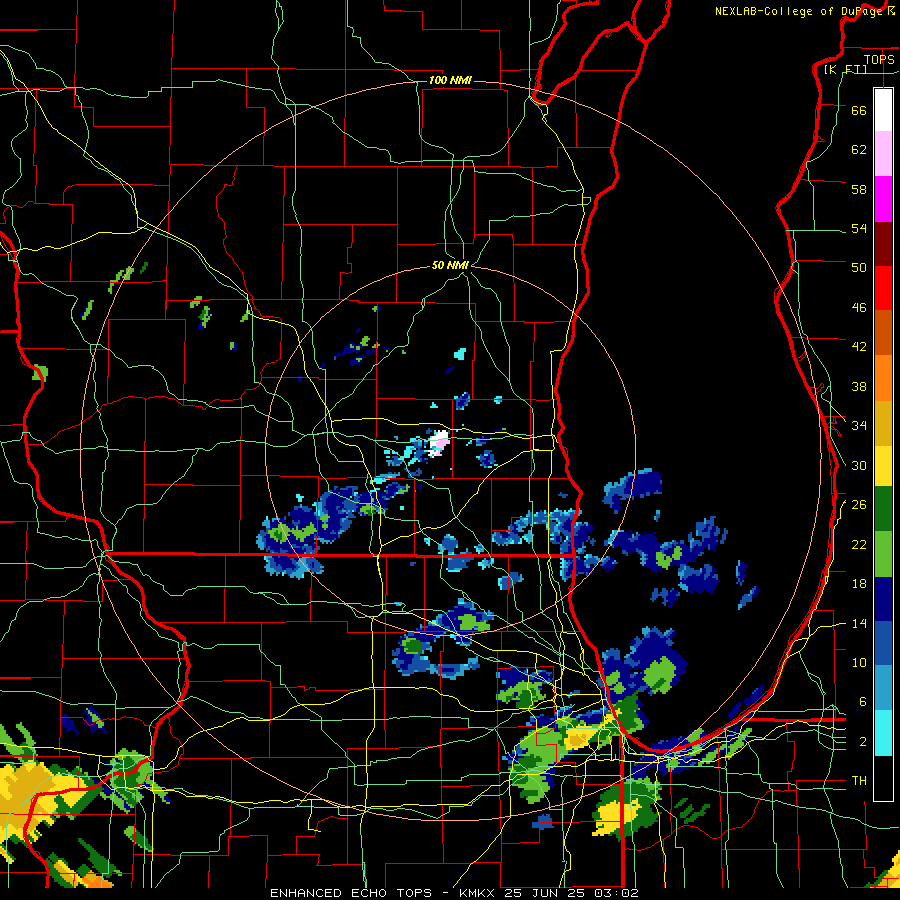
Task: Select the dark red (maroon) legend swatch
Action: click(x=883, y=245)
